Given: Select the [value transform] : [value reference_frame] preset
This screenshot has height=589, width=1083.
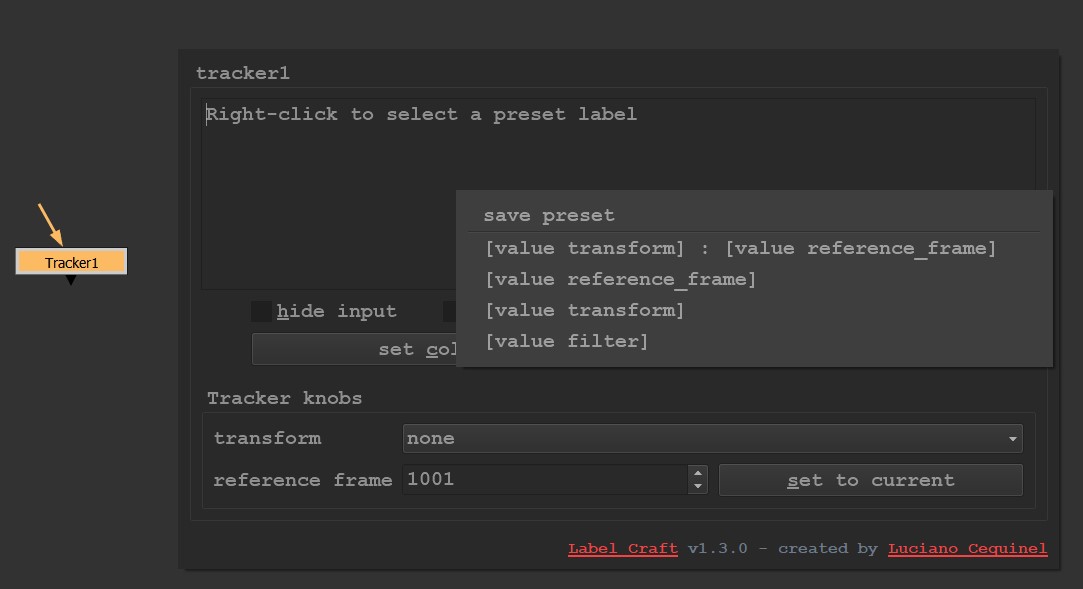Looking at the screenshot, I should click(x=740, y=248).
